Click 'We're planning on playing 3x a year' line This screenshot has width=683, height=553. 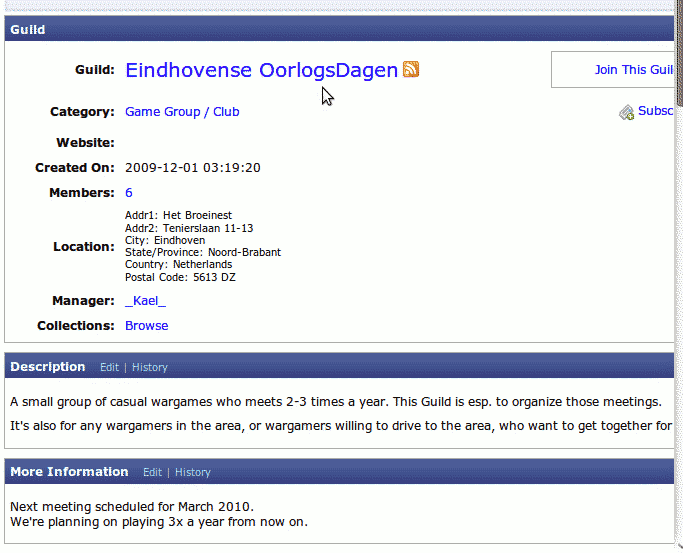(159, 522)
